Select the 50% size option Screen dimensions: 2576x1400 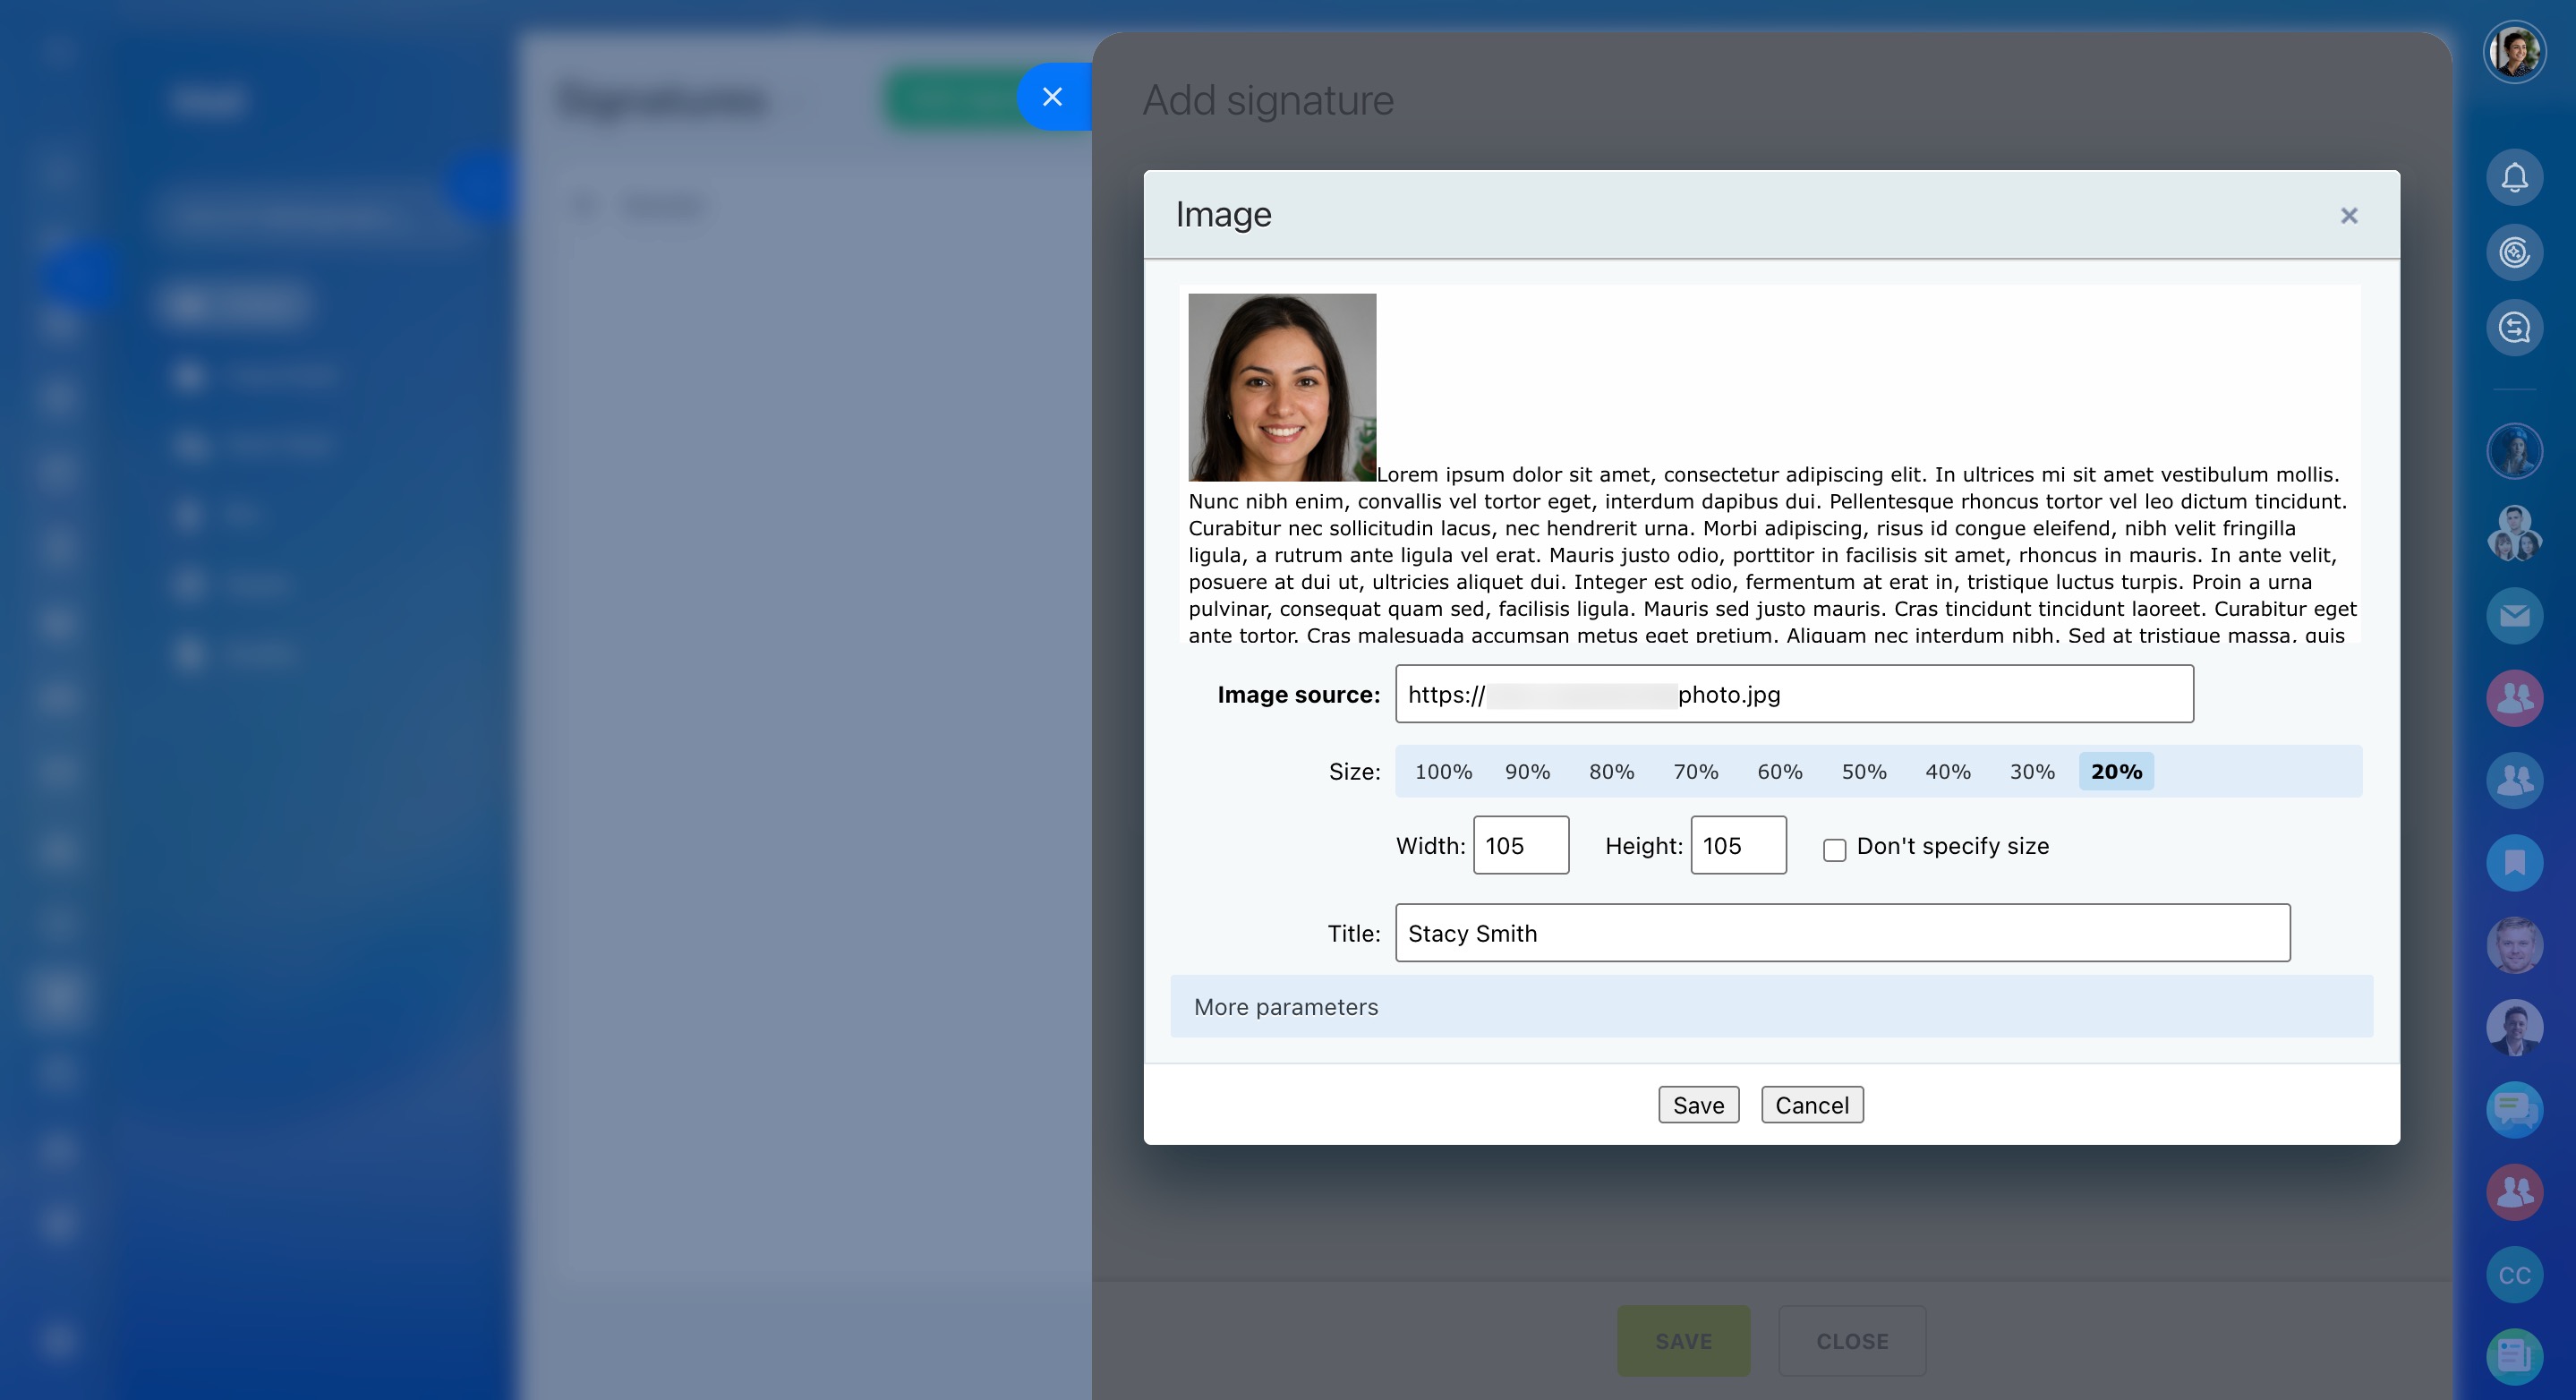pyautogui.click(x=1864, y=772)
